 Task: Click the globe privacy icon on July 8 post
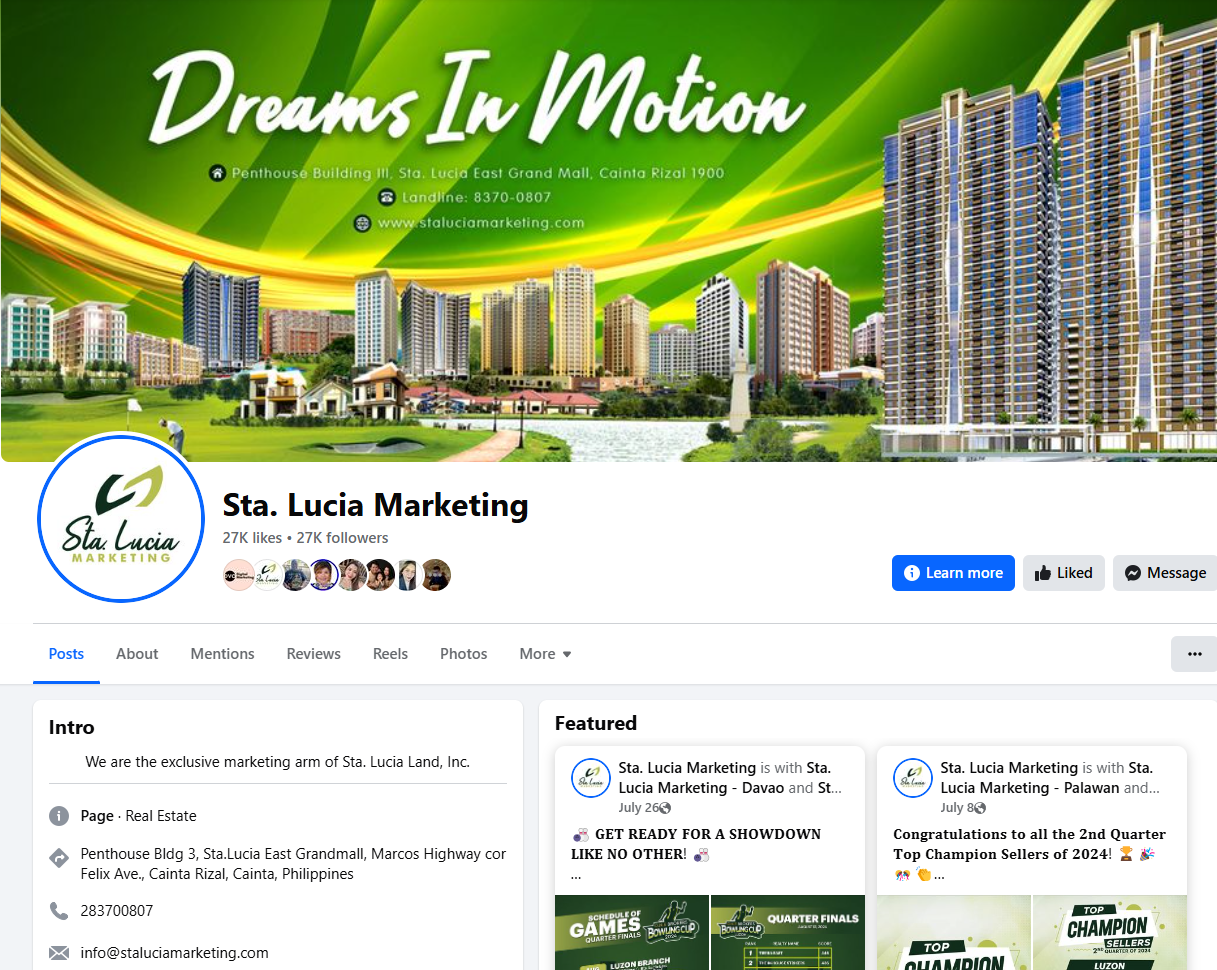point(980,808)
